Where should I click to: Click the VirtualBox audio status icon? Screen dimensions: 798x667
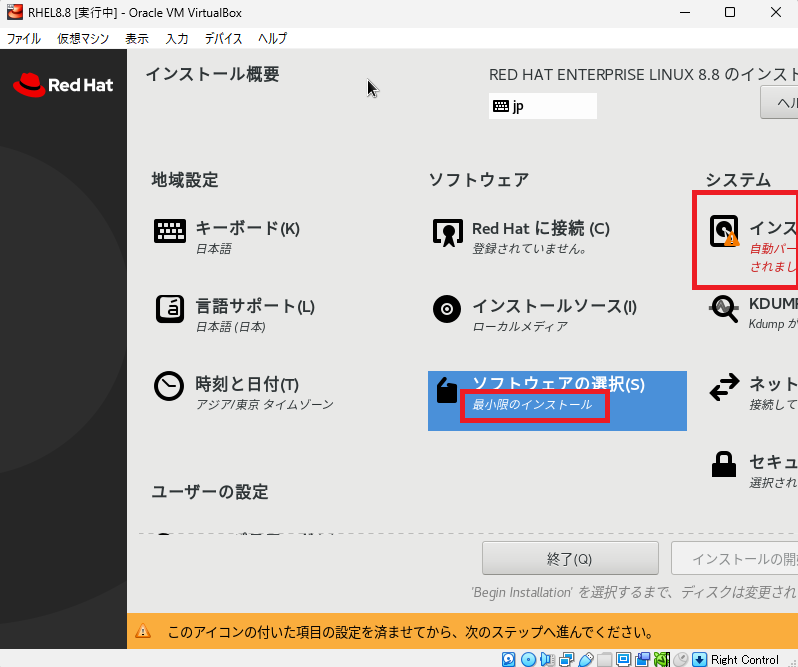click(x=547, y=659)
